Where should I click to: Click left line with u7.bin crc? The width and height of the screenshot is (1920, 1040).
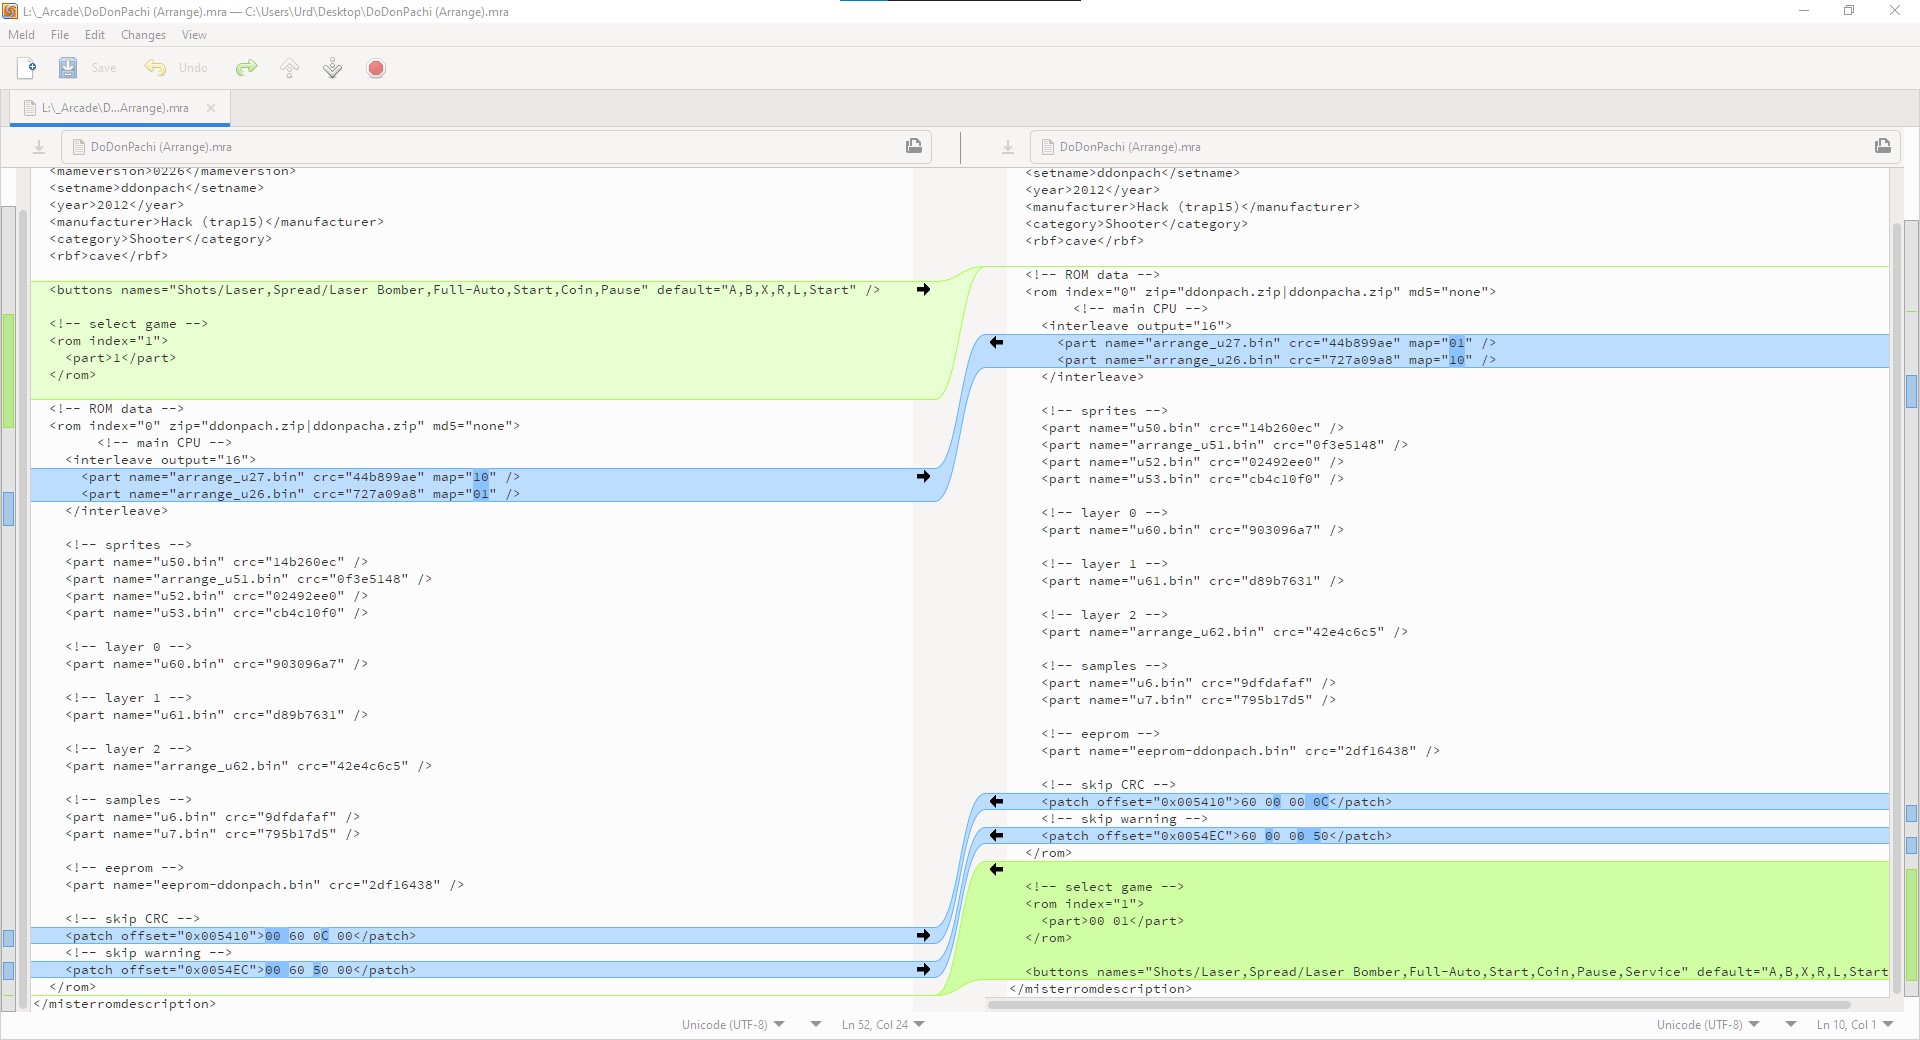click(x=213, y=833)
